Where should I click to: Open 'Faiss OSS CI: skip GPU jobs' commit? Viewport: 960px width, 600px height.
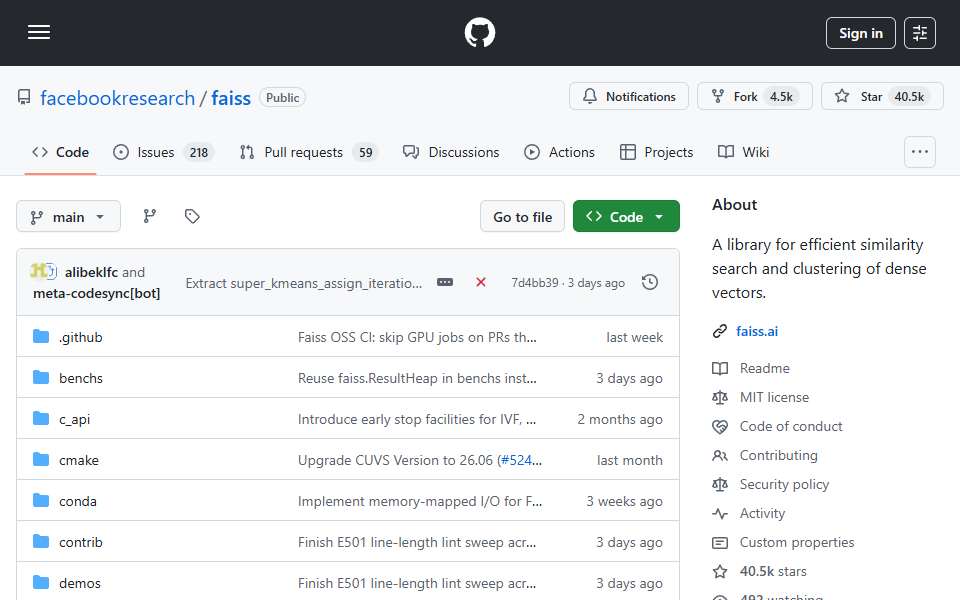(417, 337)
